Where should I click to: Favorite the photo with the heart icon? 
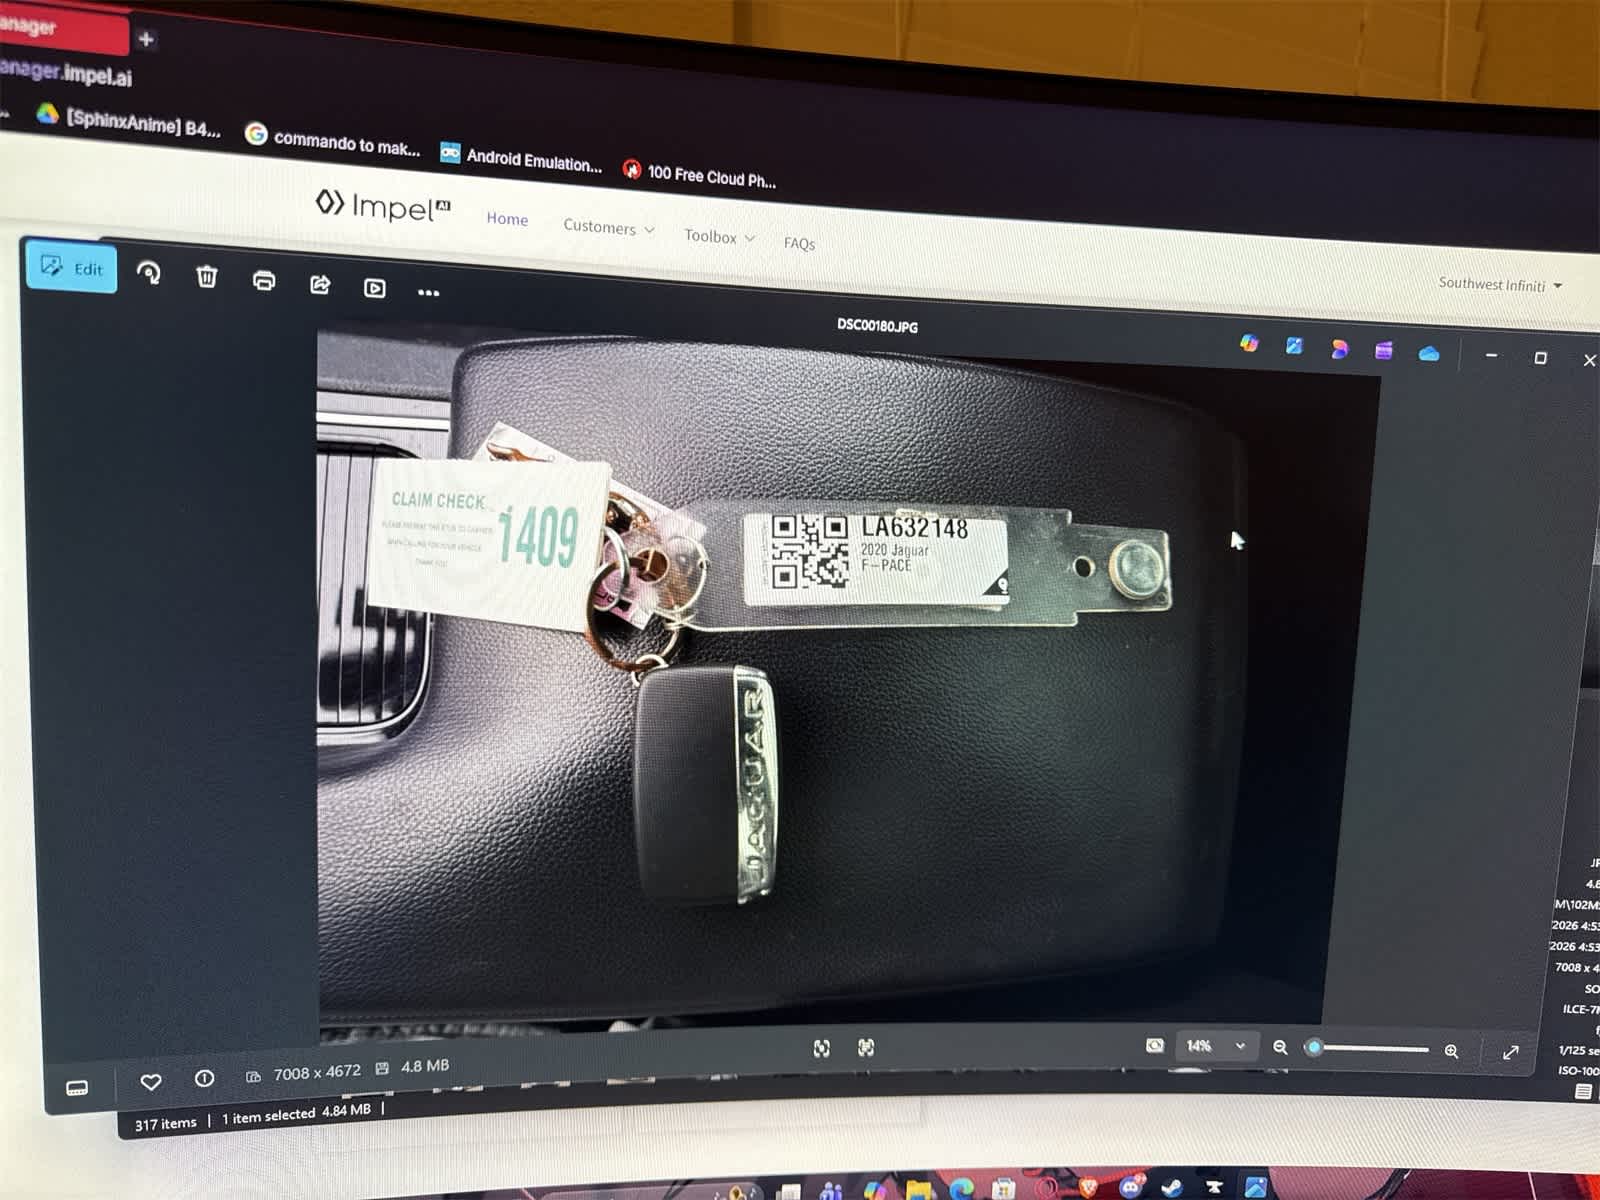[151, 1082]
